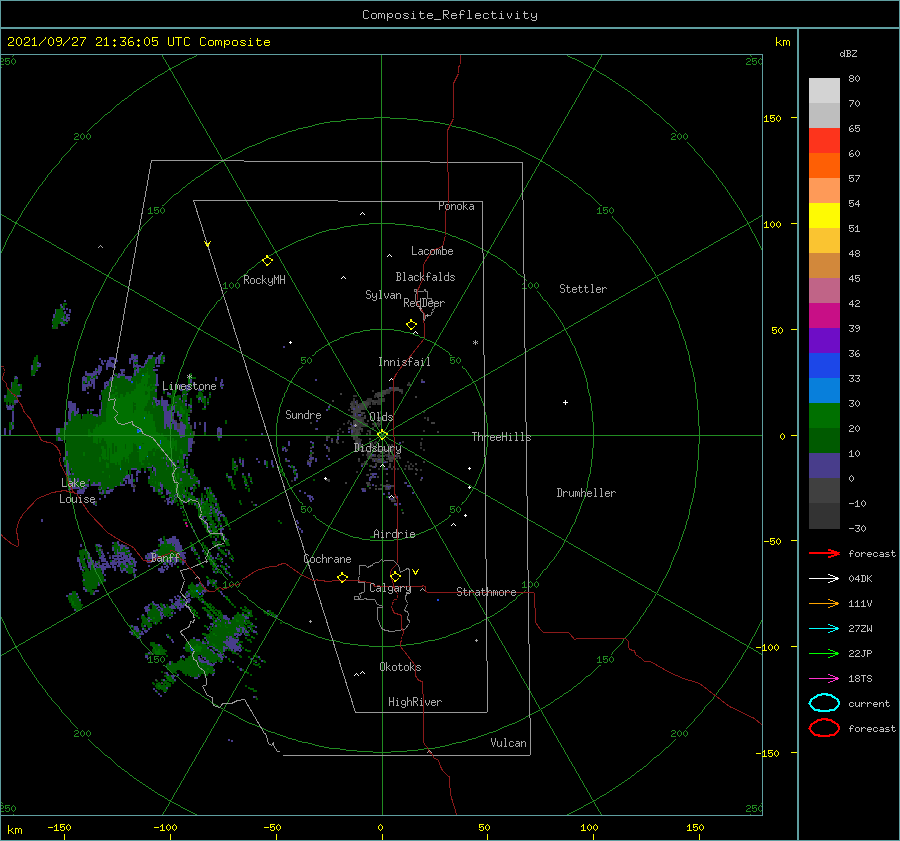Click the orange 111V arrow in legend
The height and width of the screenshot is (841, 900).
click(824, 603)
